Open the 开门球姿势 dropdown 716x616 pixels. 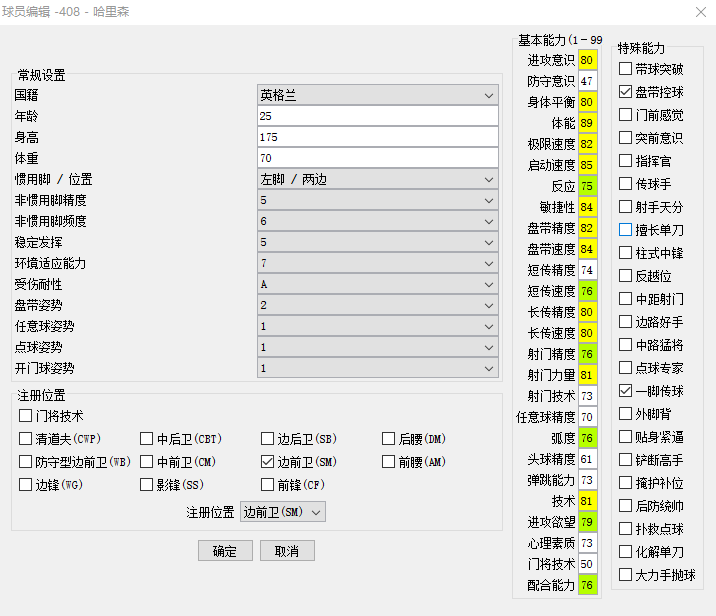tap(378, 369)
